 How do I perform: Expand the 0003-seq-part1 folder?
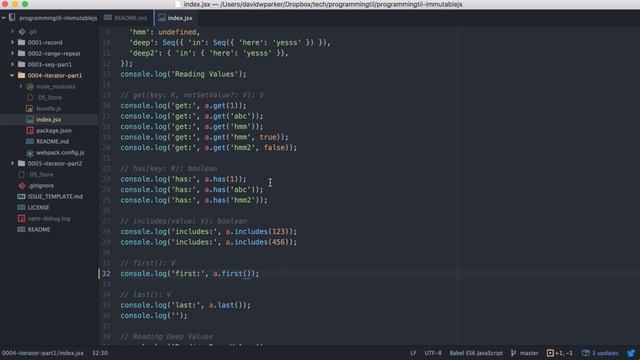[12, 64]
